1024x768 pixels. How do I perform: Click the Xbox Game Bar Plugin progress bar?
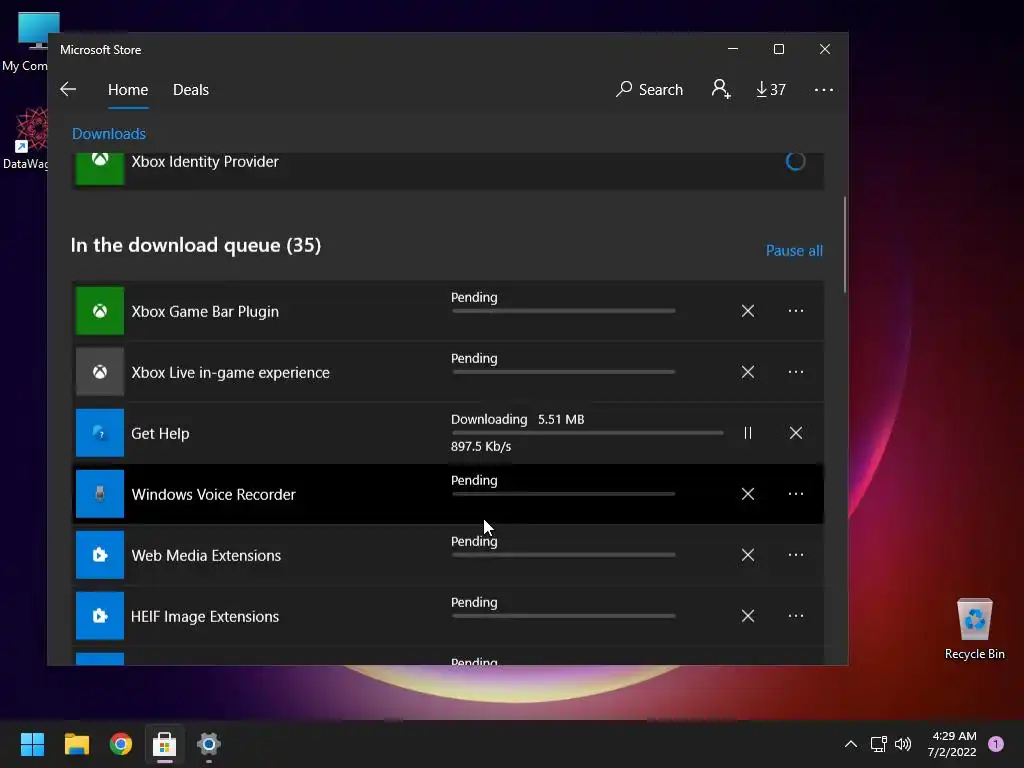(x=564, y=311)
